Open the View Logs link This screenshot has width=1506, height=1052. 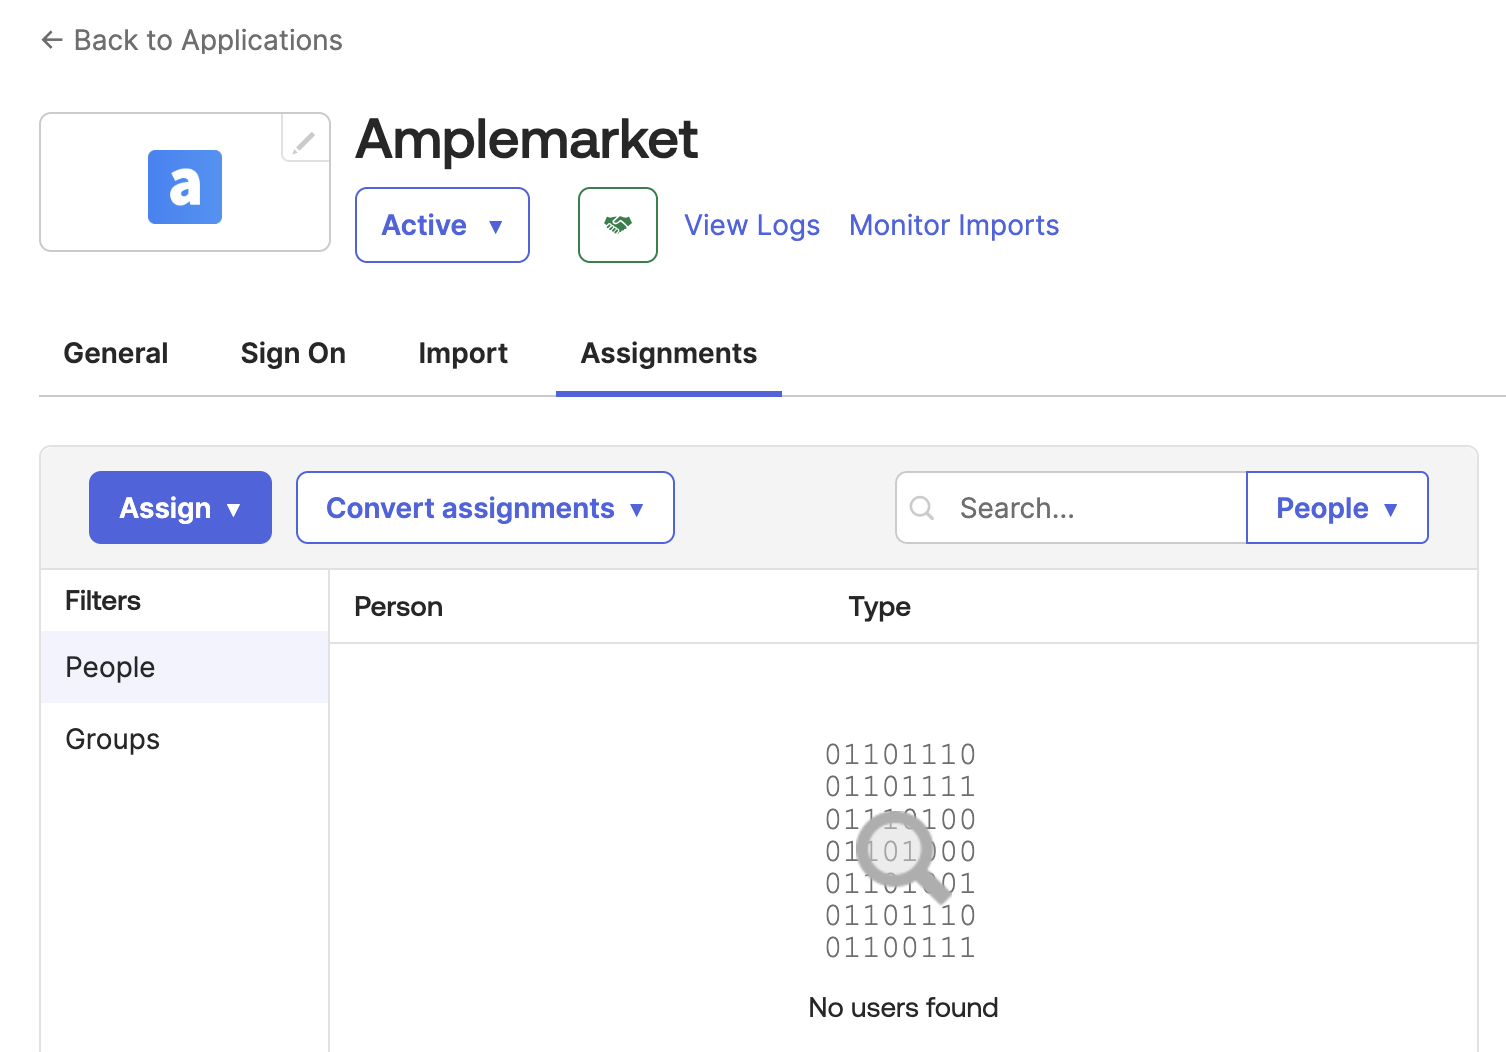pos(752,226)
